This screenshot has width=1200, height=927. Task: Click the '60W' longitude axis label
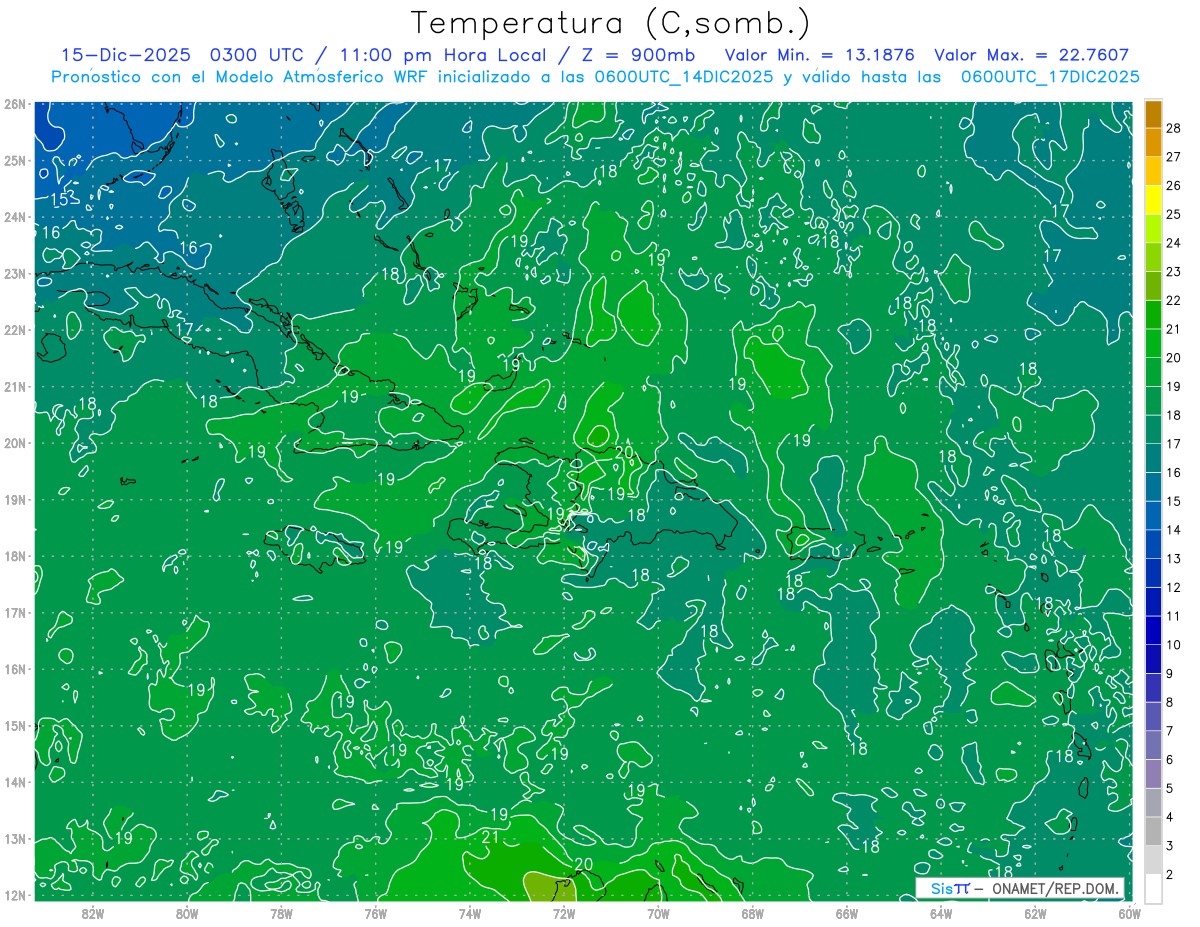pos(1129,913)
